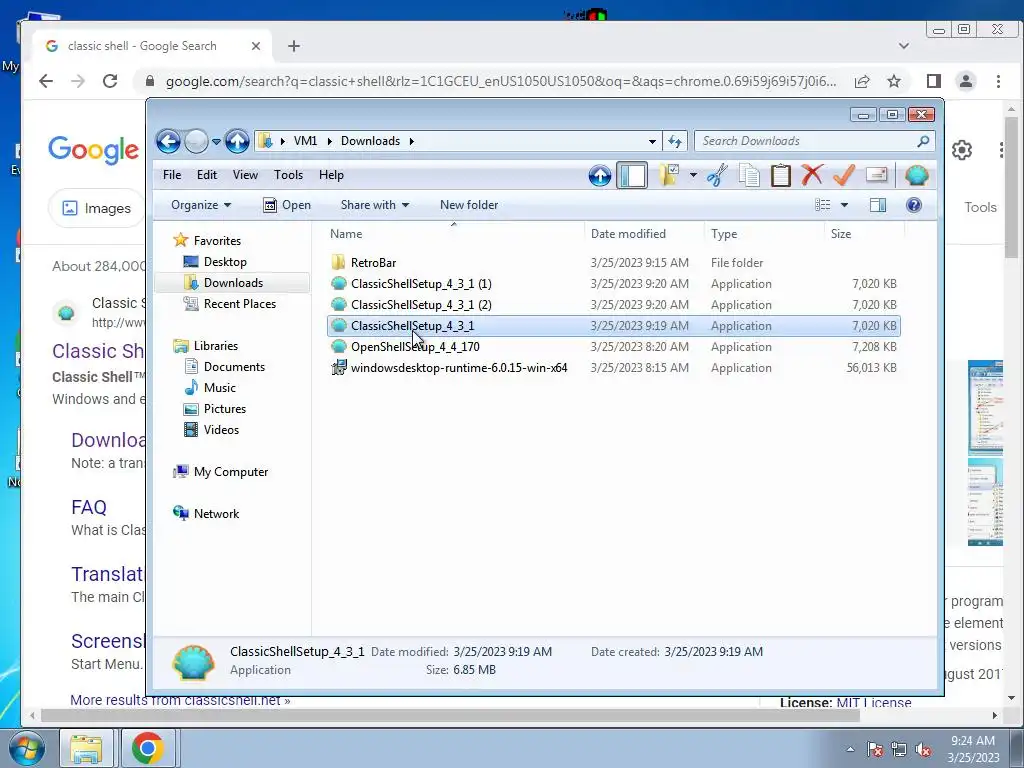Open the Windows Start button

coord(26,748)
